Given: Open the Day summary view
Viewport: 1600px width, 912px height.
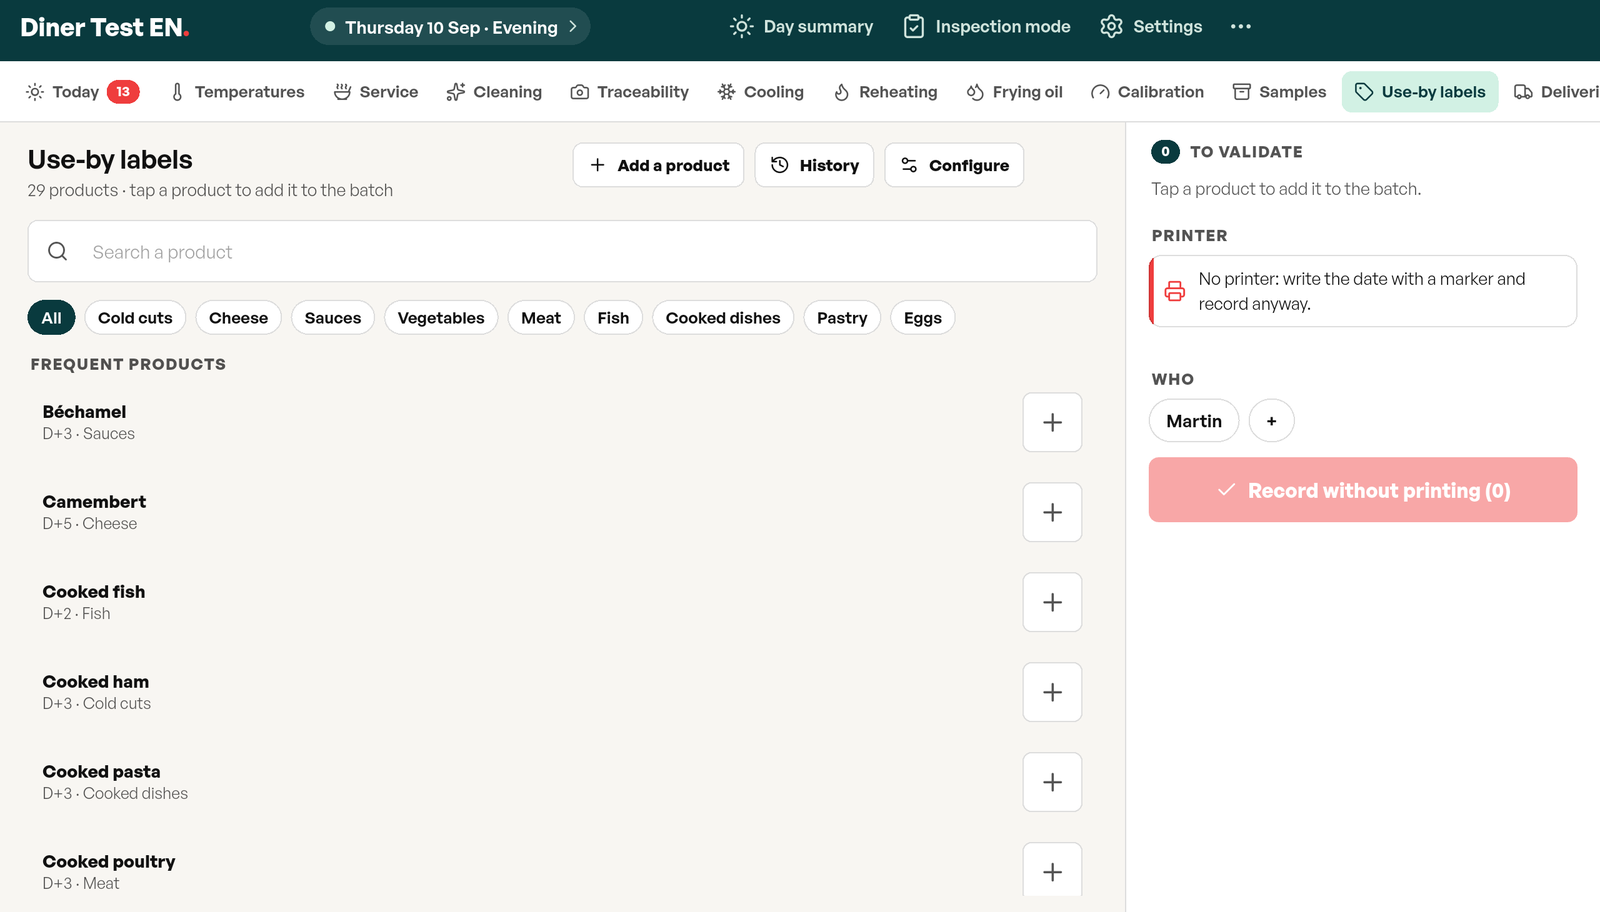Looking at the screenshot, I should coord(802,27).
